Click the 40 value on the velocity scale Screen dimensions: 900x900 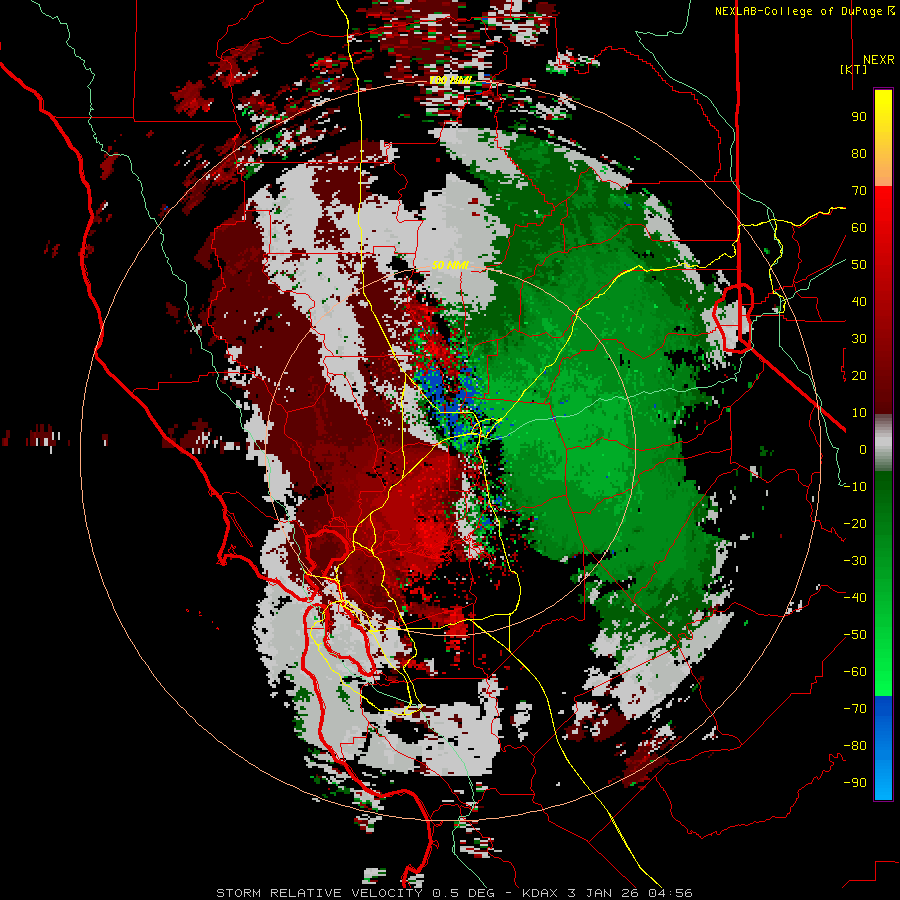coord(859,301)
